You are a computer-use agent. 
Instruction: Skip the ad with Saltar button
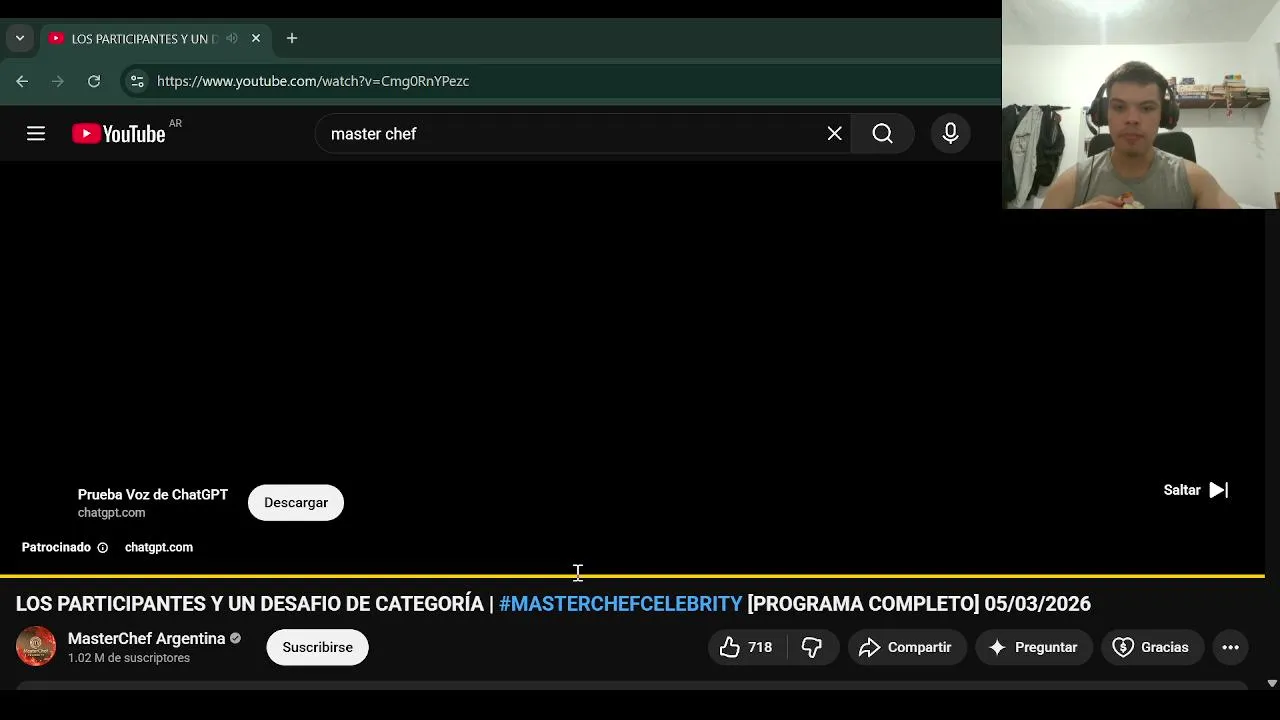click(1196, 490)
